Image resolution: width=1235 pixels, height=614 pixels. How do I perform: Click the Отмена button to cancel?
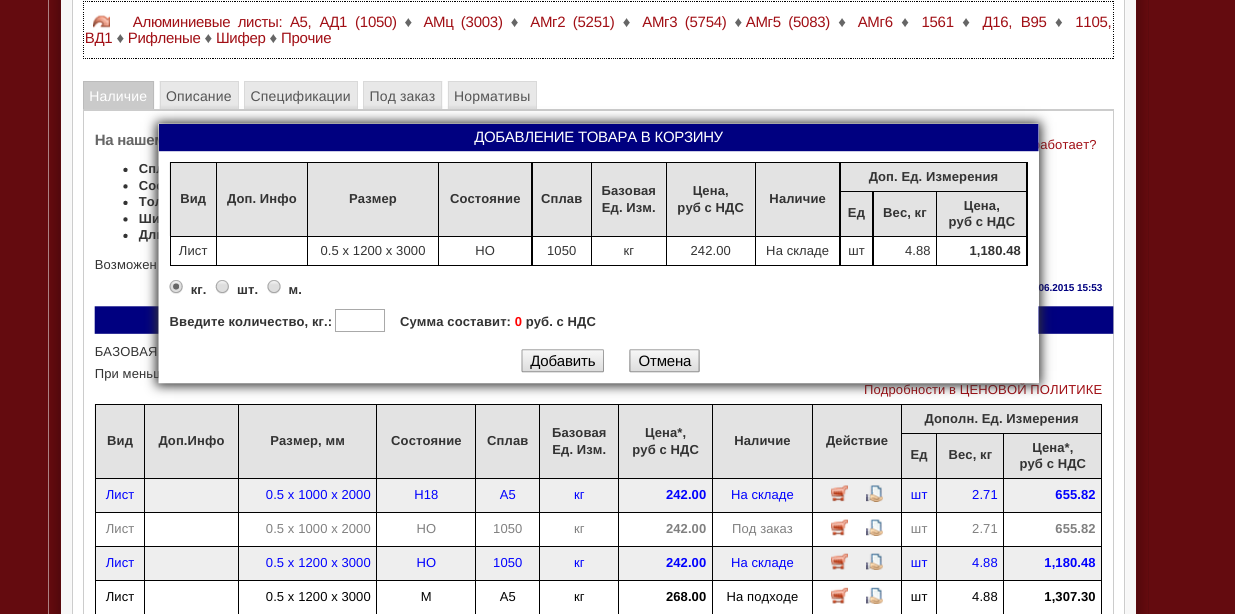[664, 361]
